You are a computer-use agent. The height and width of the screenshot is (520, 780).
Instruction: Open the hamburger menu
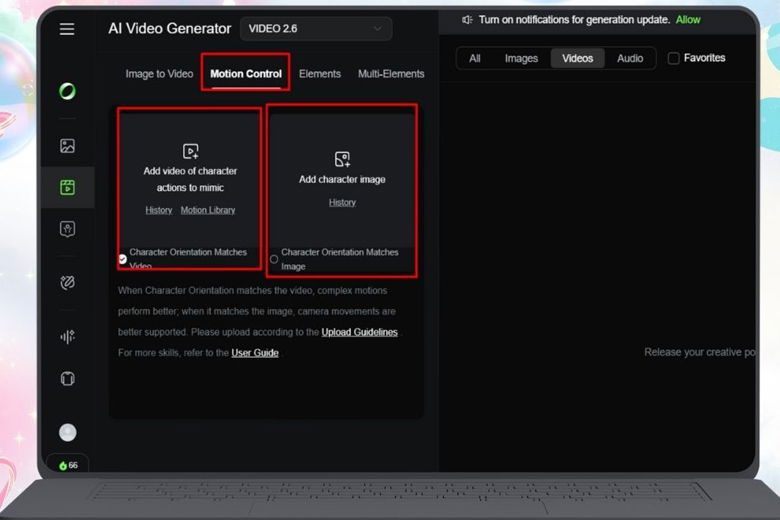pos(67,29)
